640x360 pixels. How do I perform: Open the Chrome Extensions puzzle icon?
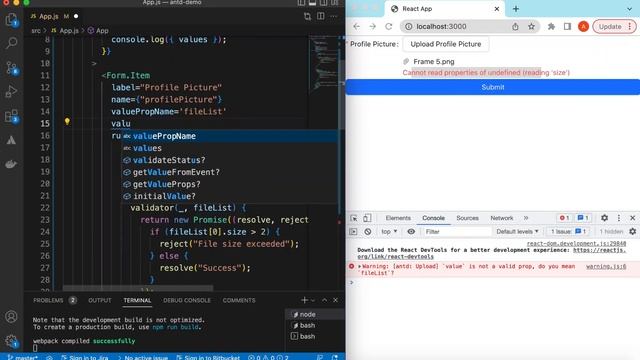[551, 27]
